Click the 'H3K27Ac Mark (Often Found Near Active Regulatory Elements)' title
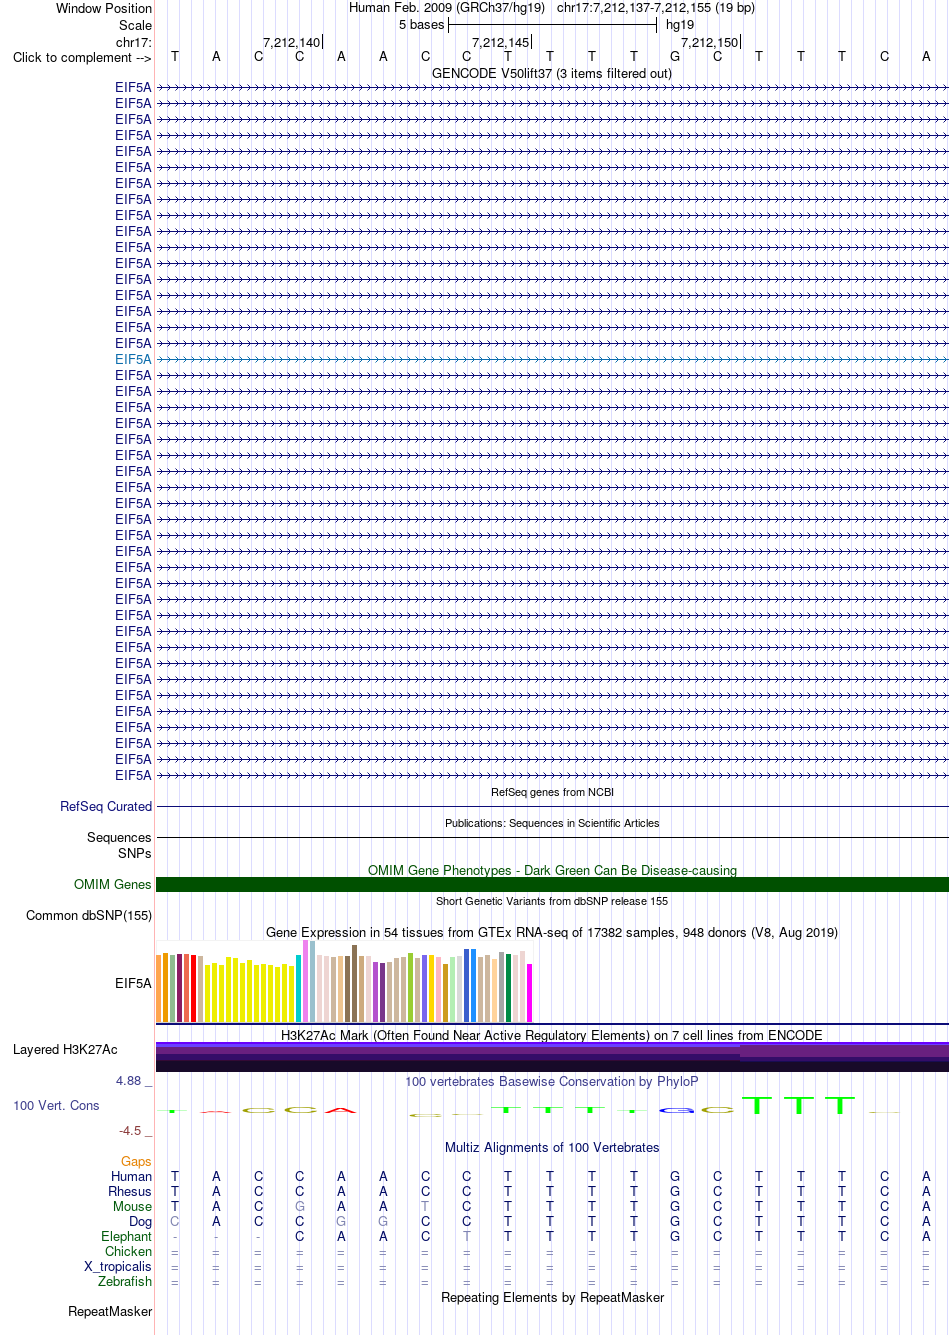The height and width of the screenshot is (1335, 950). click(x=552, y=1035)
